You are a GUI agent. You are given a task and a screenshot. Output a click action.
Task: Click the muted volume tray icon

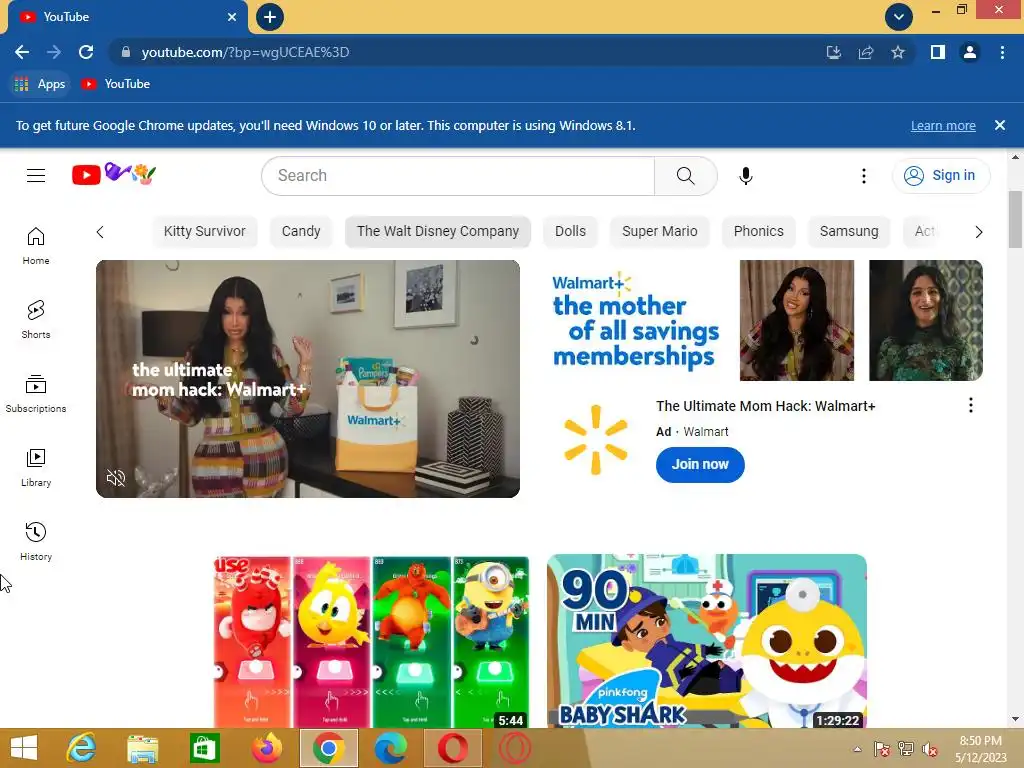930,749
